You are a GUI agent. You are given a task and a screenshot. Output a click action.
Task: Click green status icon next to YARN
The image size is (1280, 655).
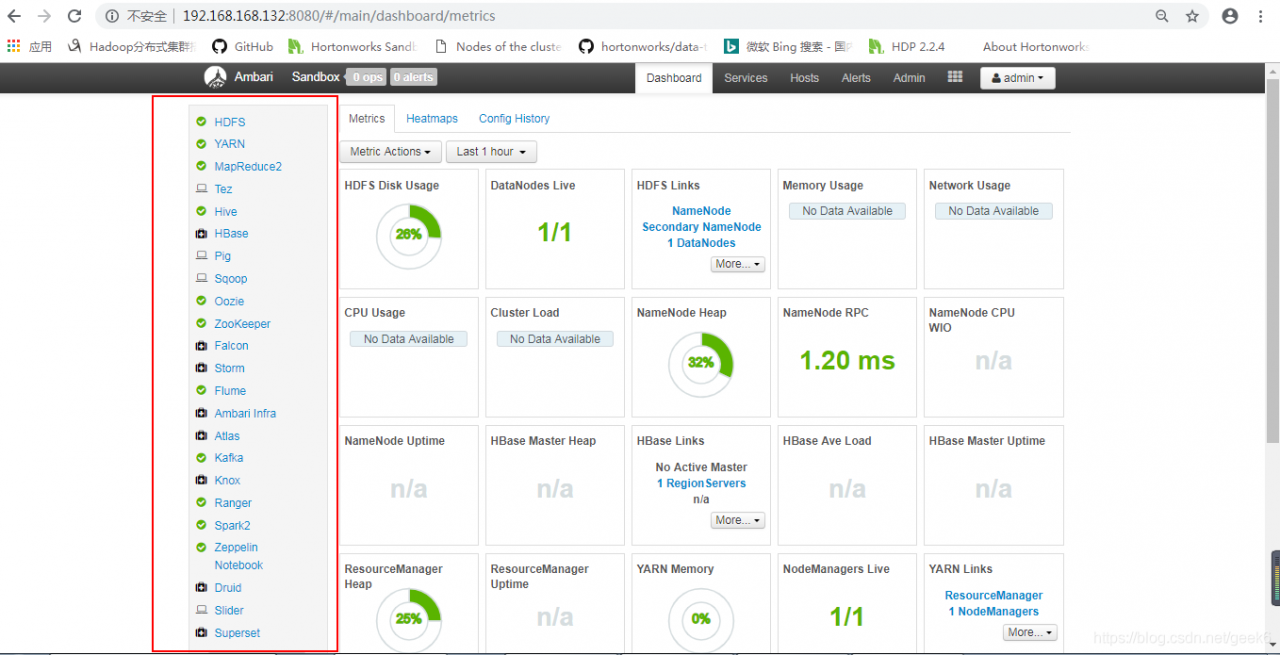point(201,144)
